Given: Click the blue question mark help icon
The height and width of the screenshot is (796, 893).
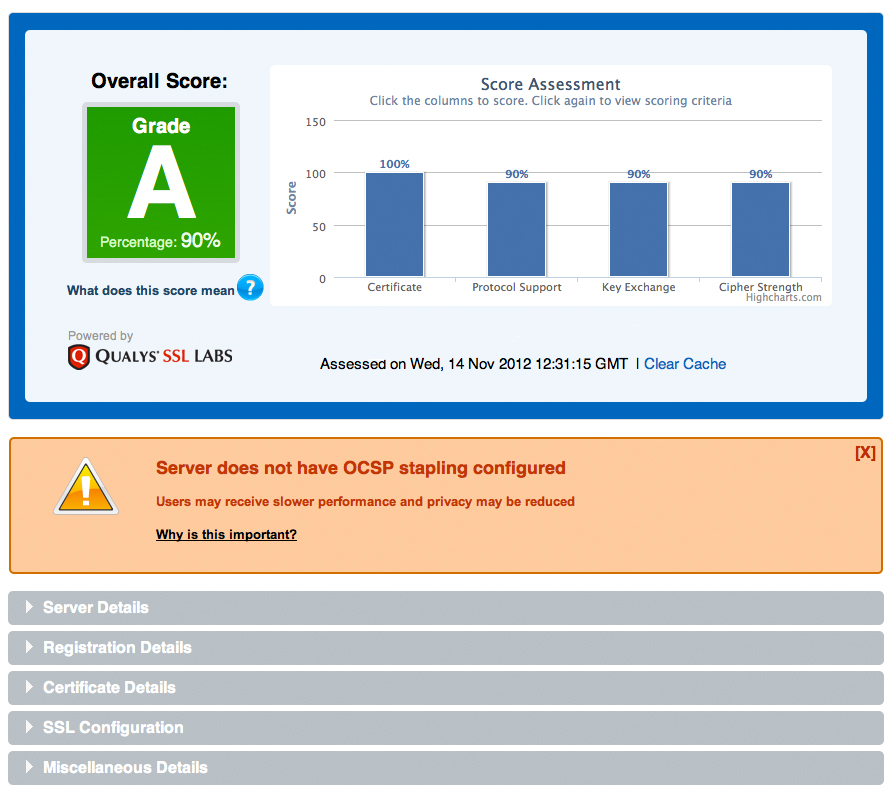Looking at the screenshot, I should click(250, 288).
